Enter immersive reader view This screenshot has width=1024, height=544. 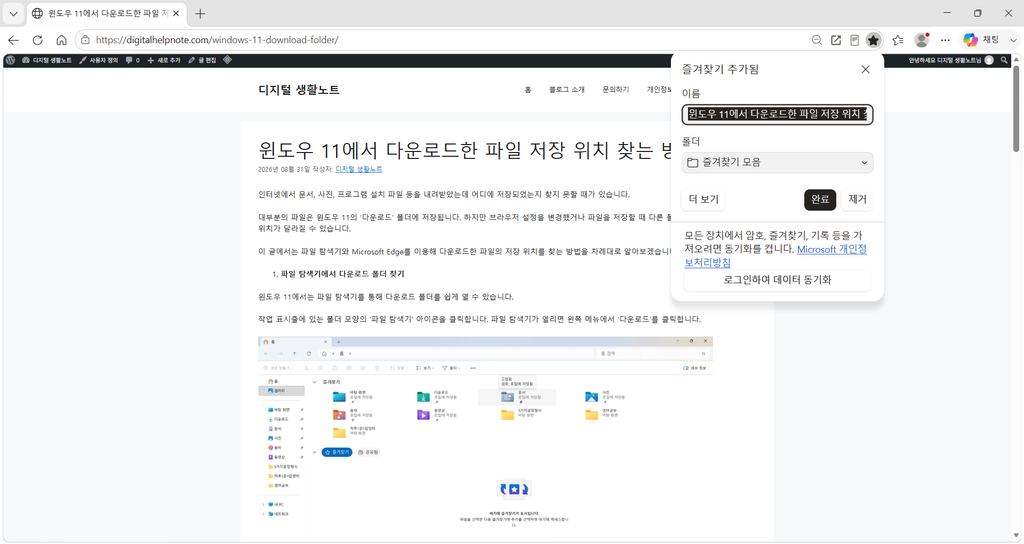[854, 40]
